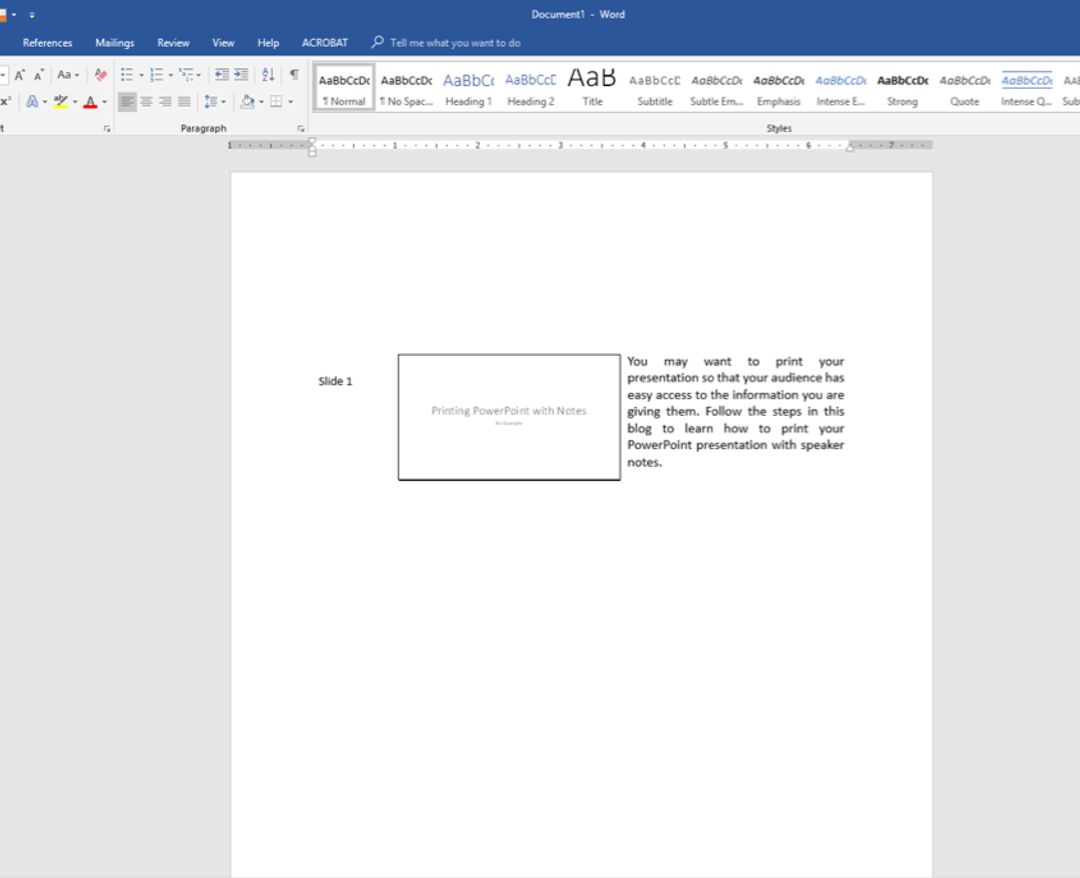
Task: Select the Clear All Formatting eraser icon
Action: pos(100,74)
